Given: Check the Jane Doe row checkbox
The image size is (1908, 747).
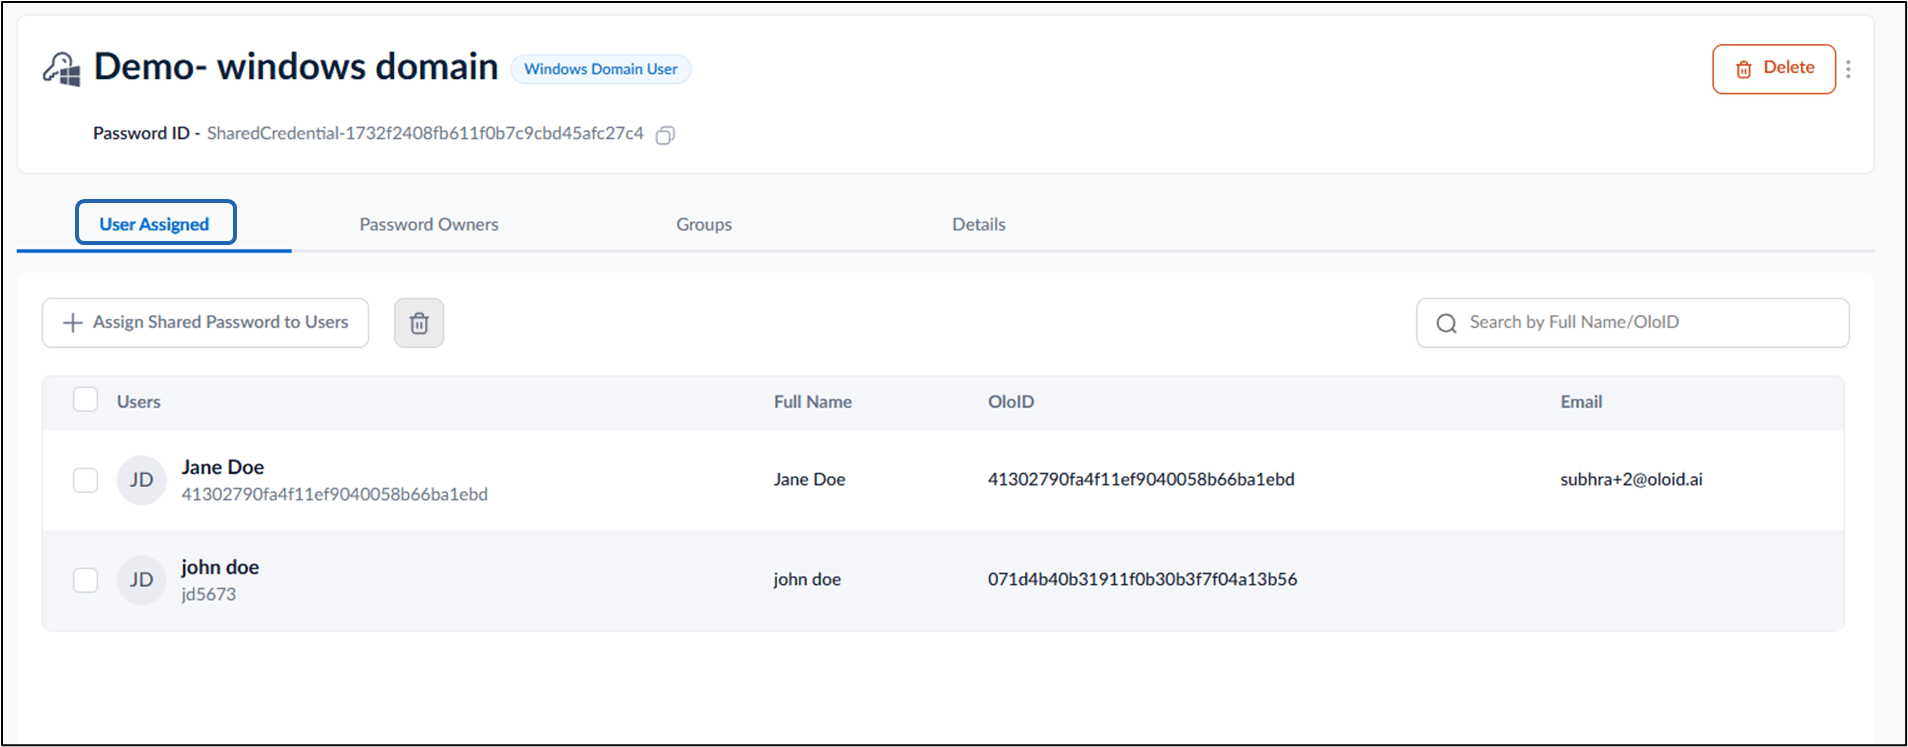Looking at the screenshot, I should (86, 480).
